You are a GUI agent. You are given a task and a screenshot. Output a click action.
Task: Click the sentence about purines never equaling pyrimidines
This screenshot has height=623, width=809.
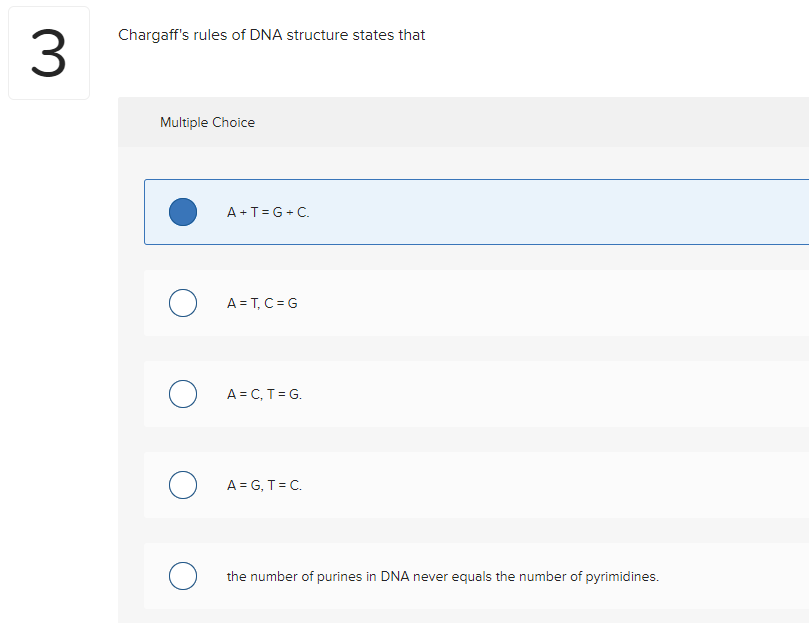[442, 576]
